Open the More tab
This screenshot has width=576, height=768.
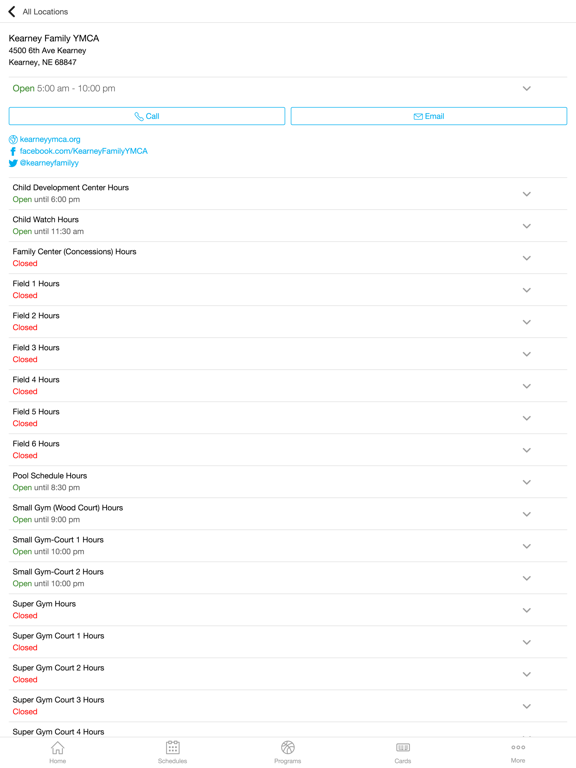click(518, 752)
